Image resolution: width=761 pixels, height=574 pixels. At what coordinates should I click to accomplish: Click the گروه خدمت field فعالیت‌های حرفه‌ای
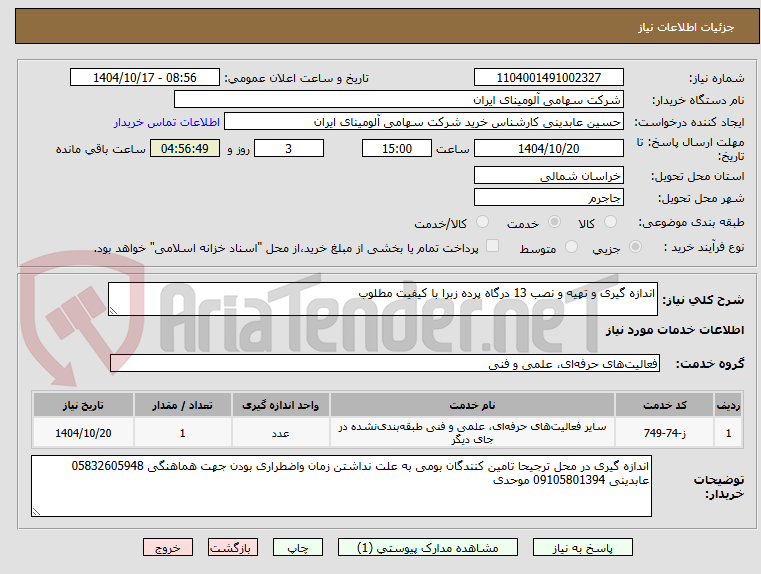point(385,363)
